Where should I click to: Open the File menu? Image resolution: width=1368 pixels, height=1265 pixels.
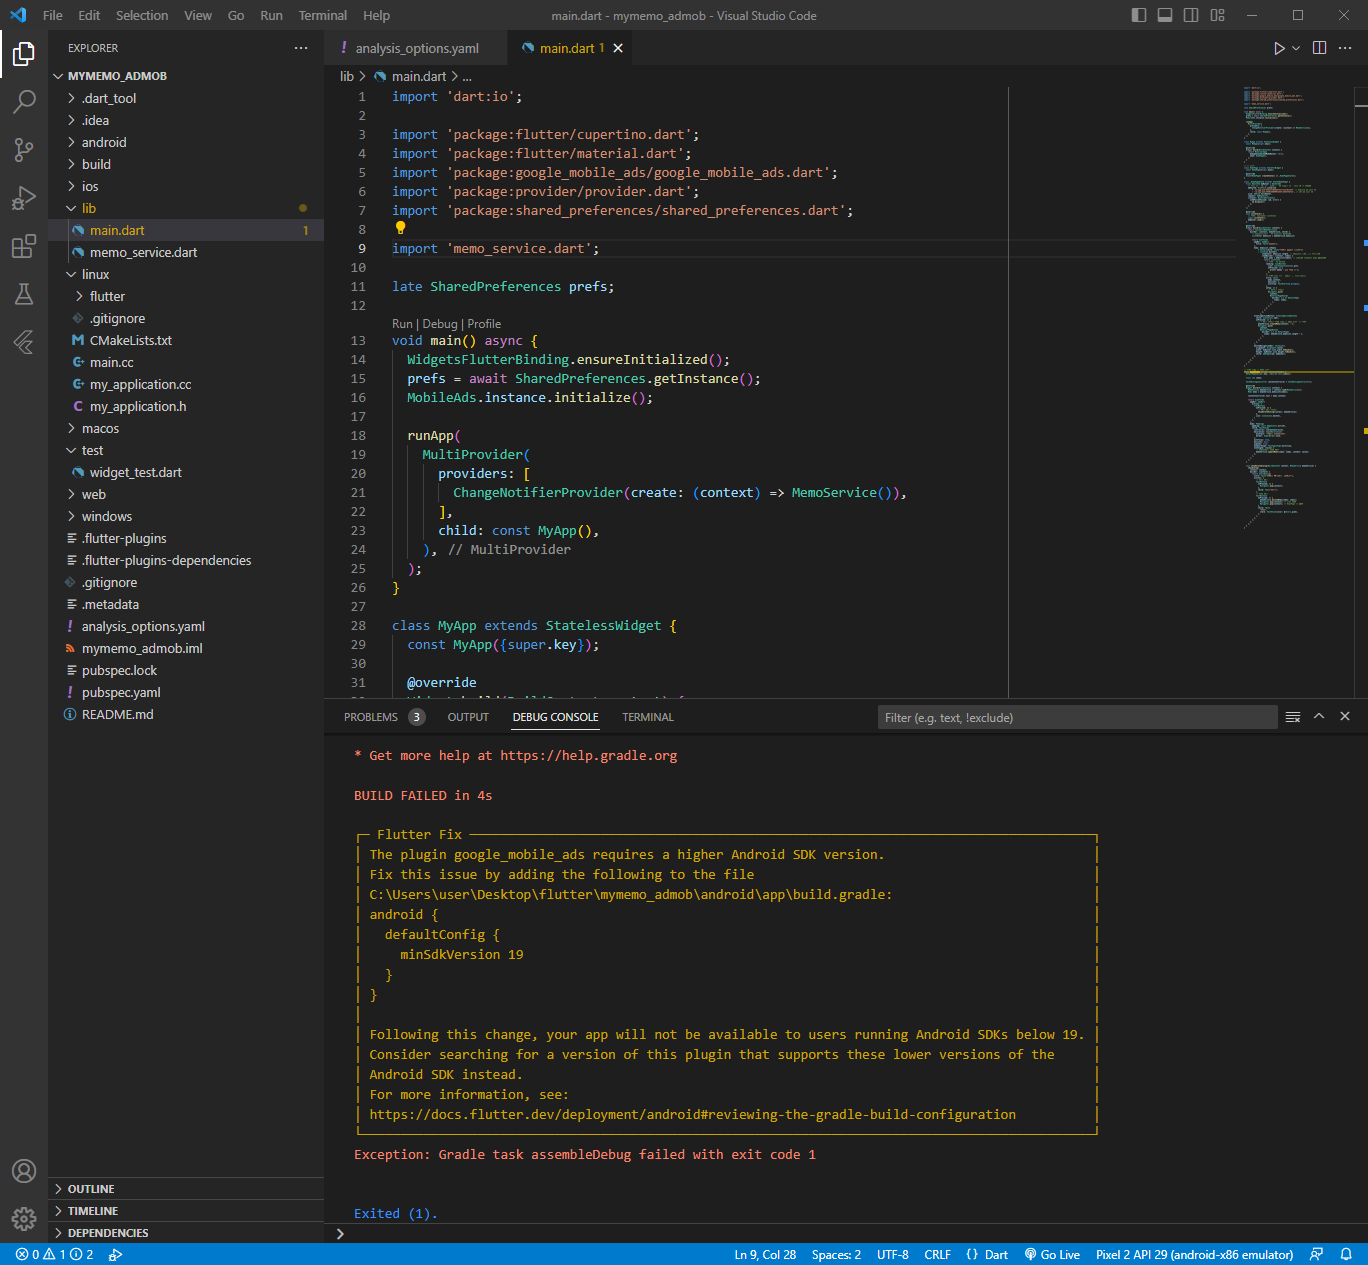pos(53,15)
